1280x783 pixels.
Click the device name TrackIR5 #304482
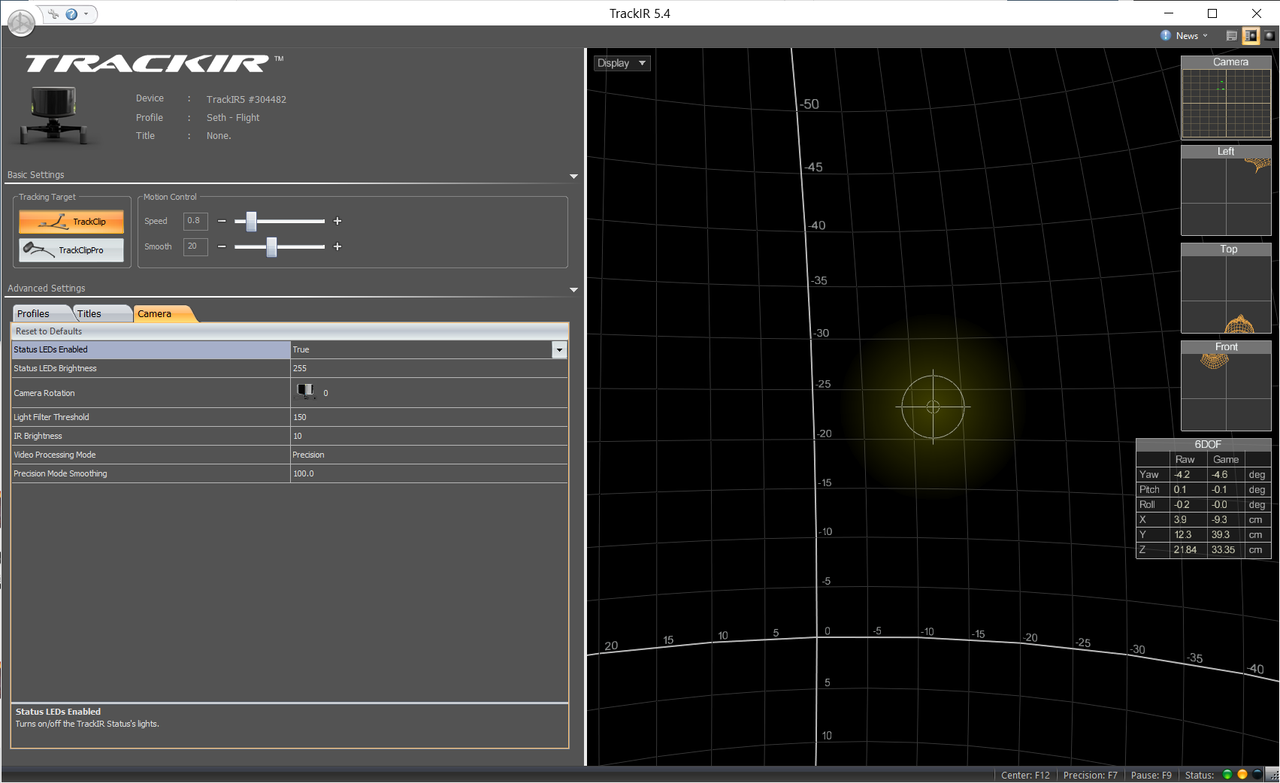(x=246, y=99)
